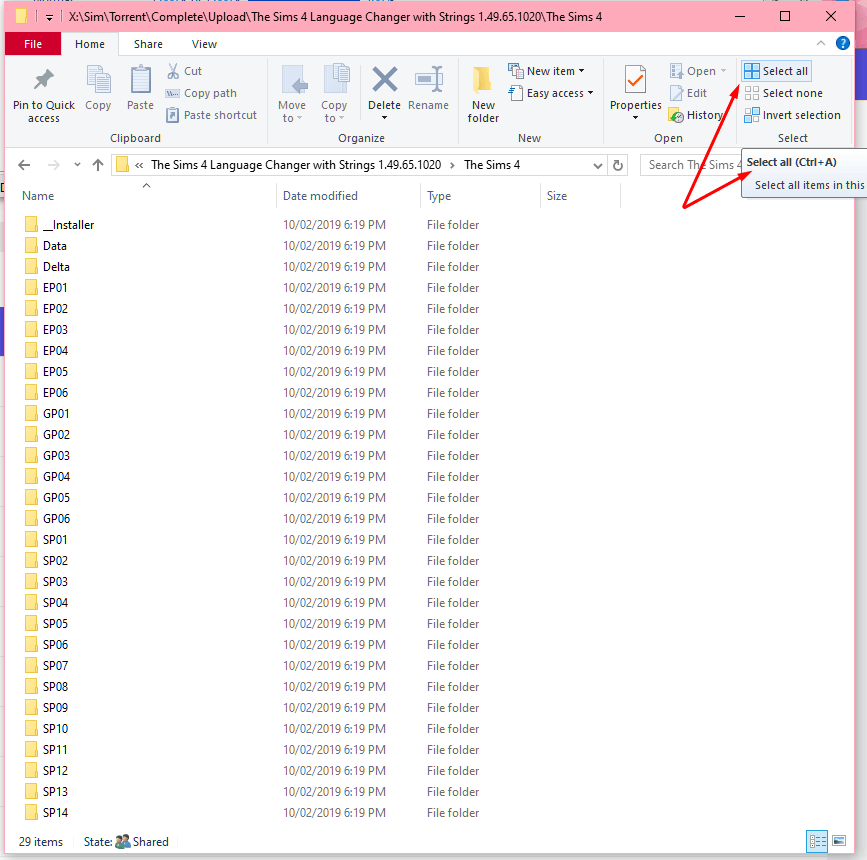Click Pin to Quick access icon
Image resolution: width=867 pixels, height=860 pixels.
point(44,80)
